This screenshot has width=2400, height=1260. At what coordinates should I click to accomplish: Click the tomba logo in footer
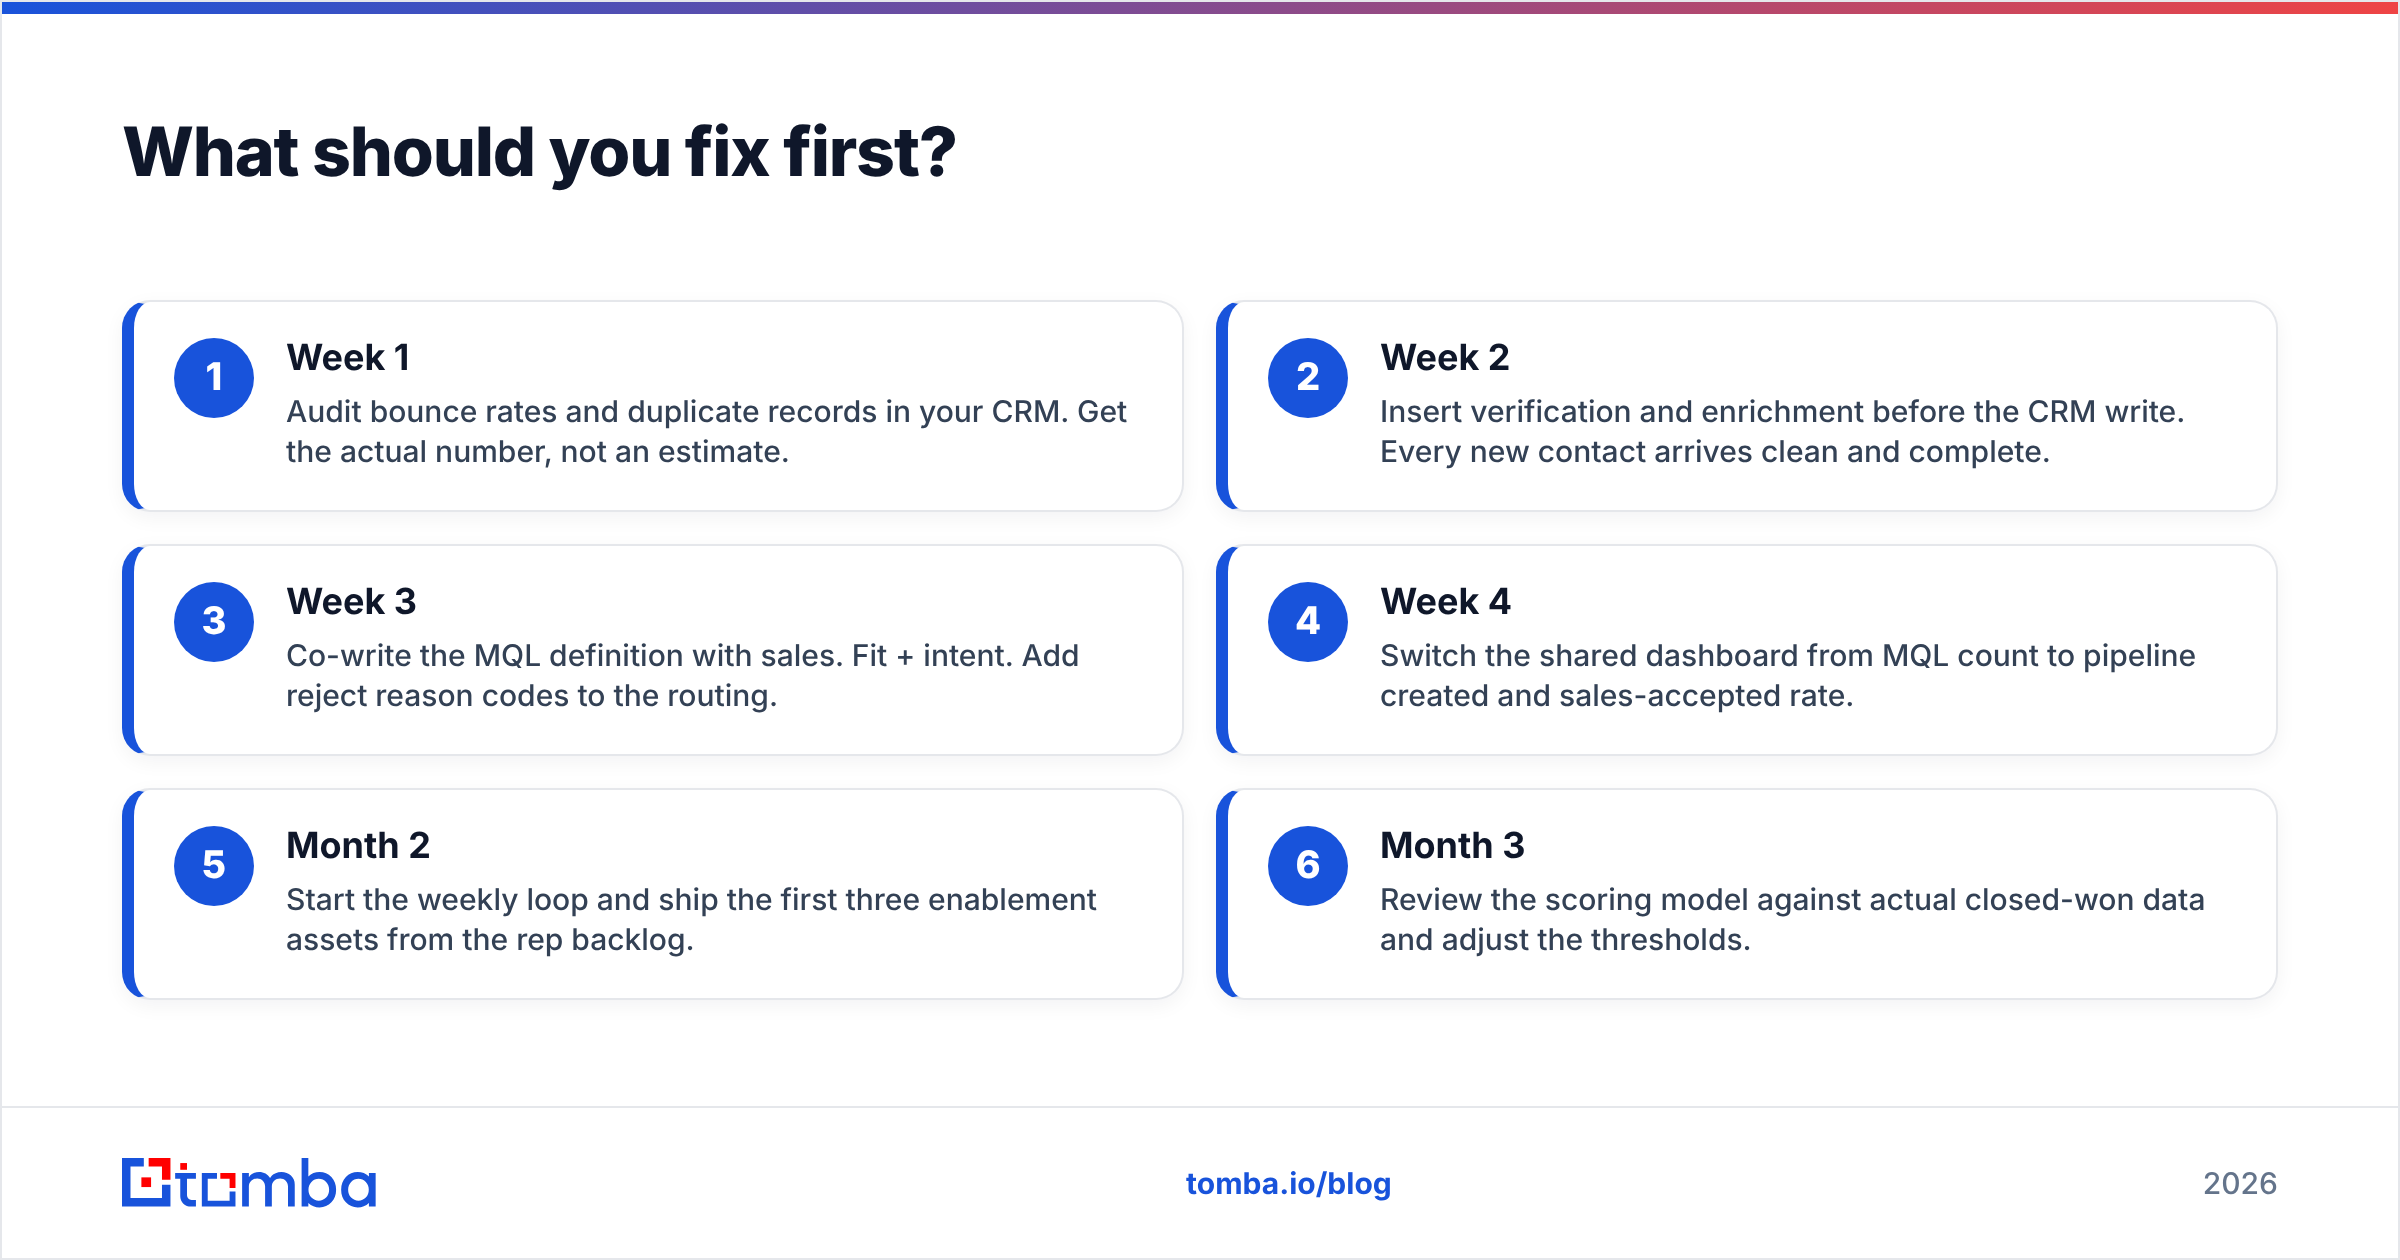(249, 1183)
